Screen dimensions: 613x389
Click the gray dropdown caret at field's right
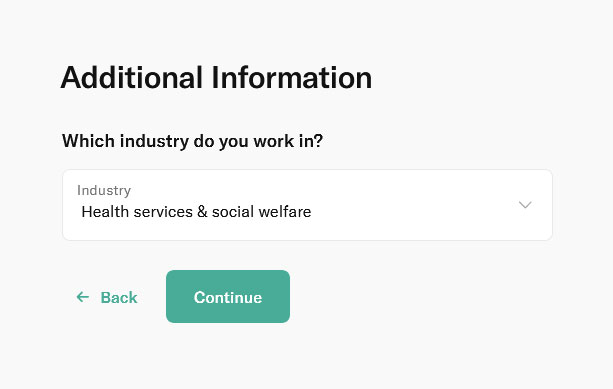pos(525,205)
